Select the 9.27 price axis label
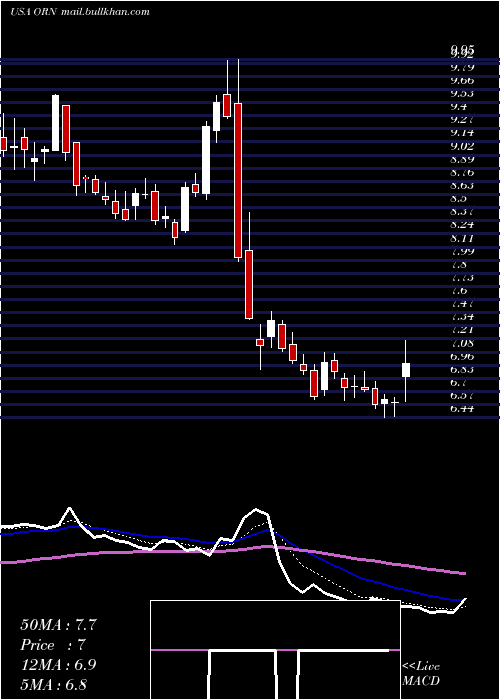 (x=462, y=120)
